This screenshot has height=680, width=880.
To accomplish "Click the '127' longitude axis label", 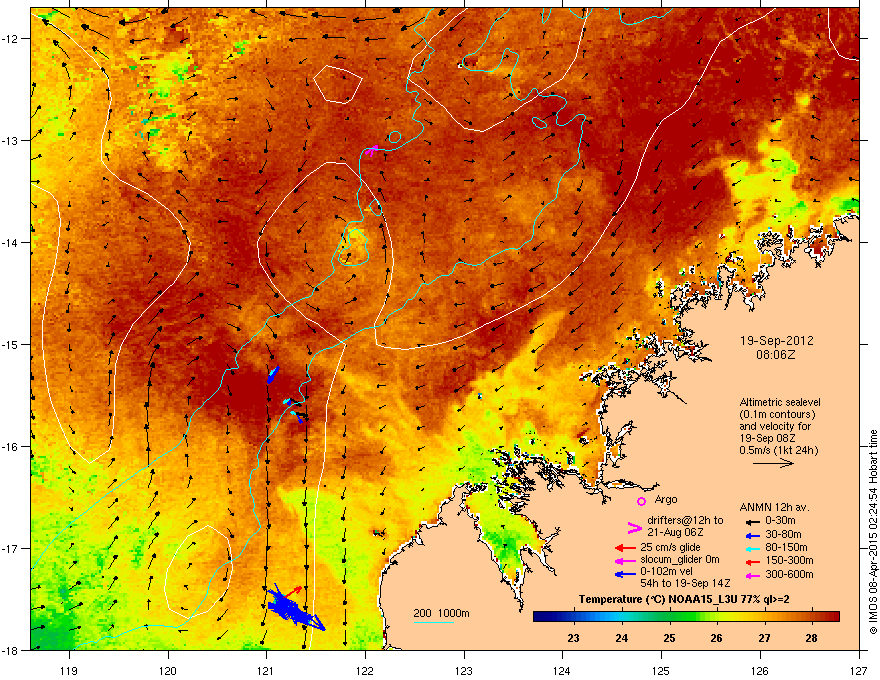I will (x=859, y=670).
